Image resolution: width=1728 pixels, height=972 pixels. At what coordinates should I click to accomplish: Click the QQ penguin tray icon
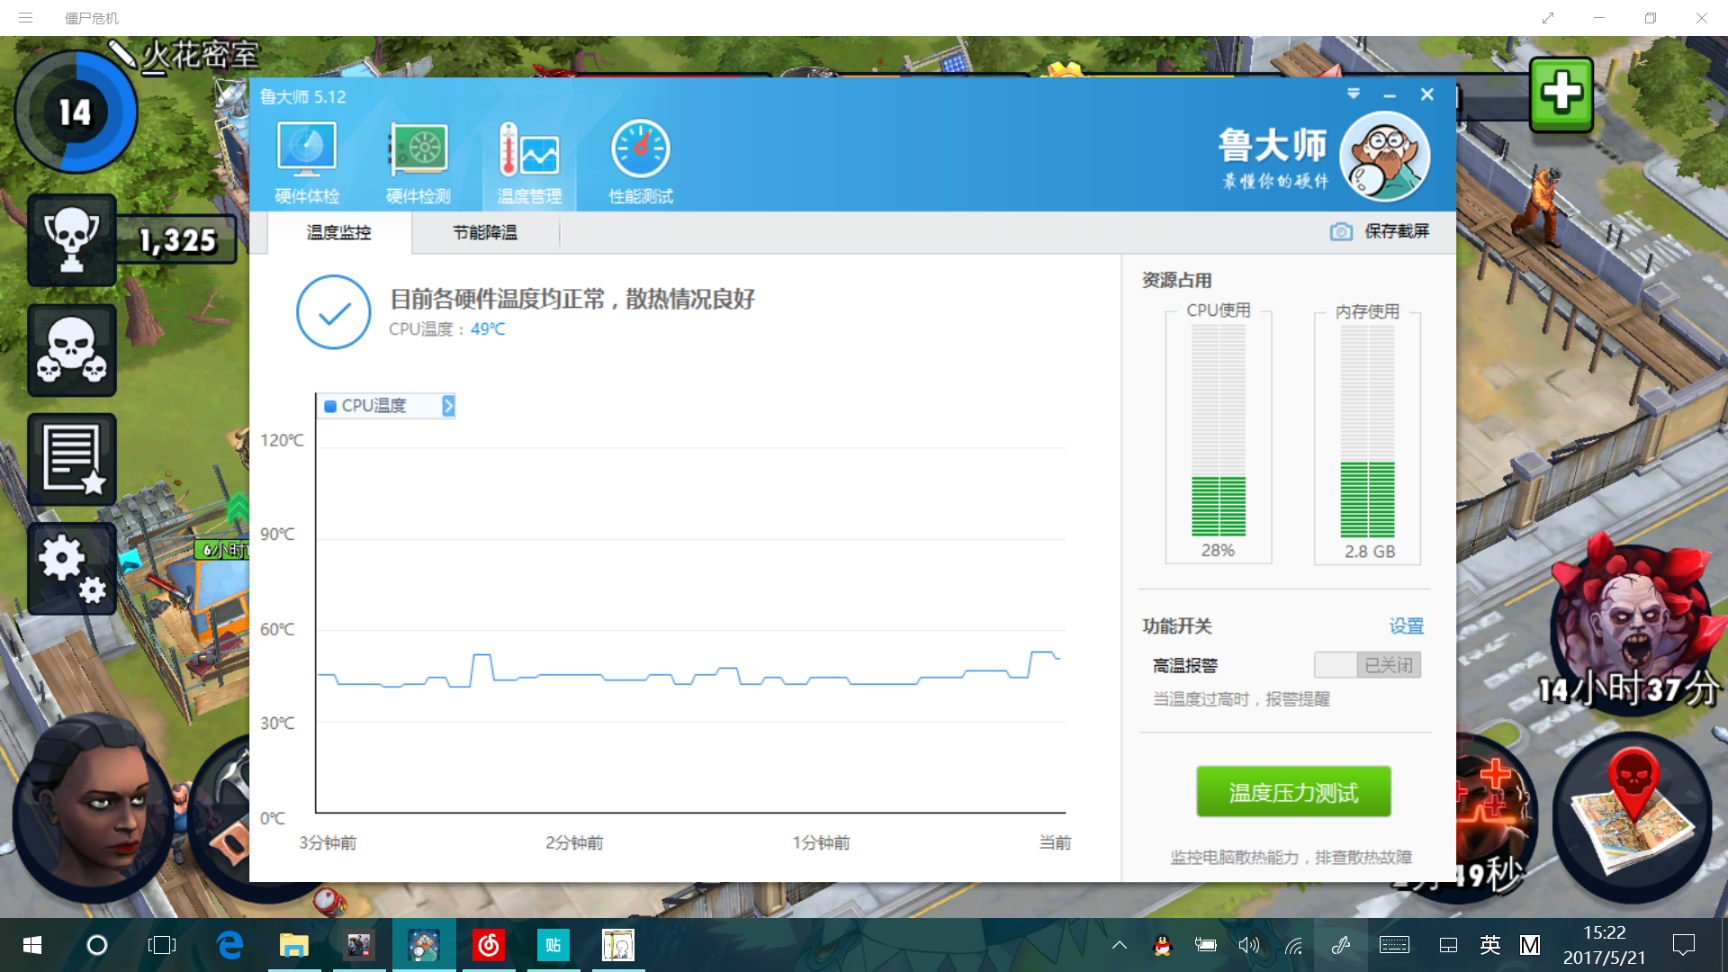[1162, 945]
